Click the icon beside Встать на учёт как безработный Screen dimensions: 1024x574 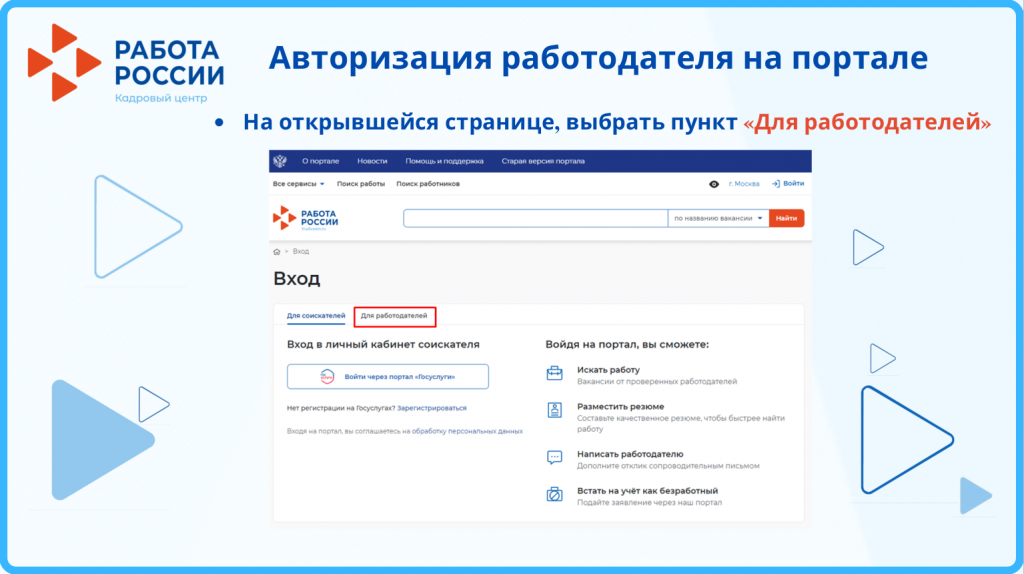click(554, 495)
